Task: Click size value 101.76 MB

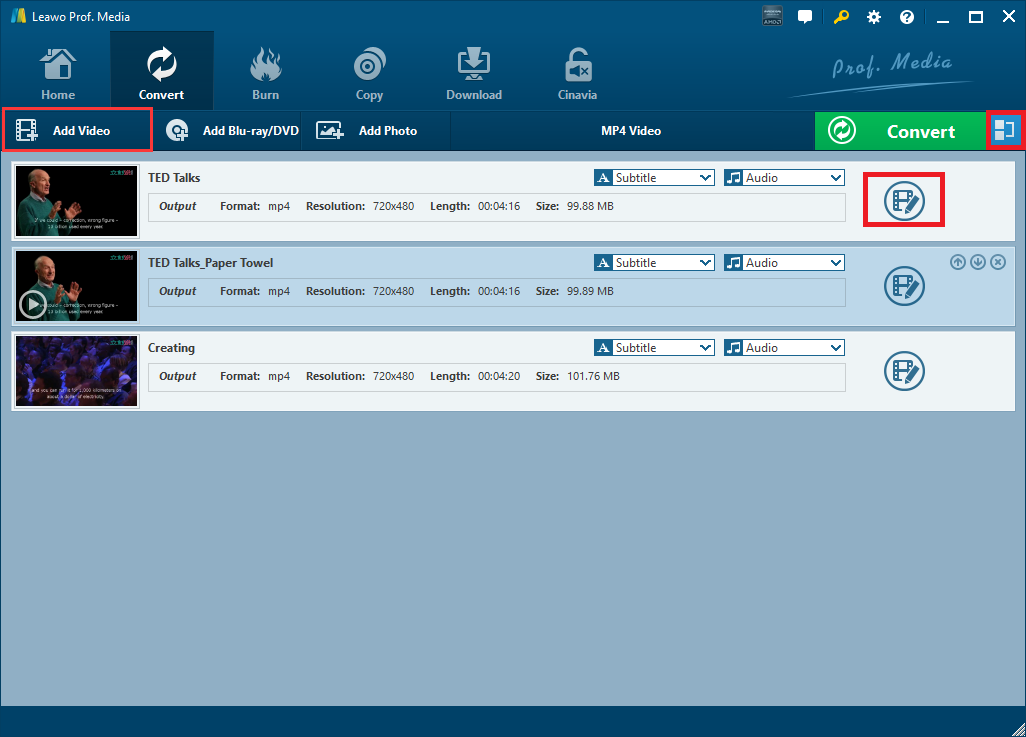Action: pyautogui.click(x=593, y=376)
